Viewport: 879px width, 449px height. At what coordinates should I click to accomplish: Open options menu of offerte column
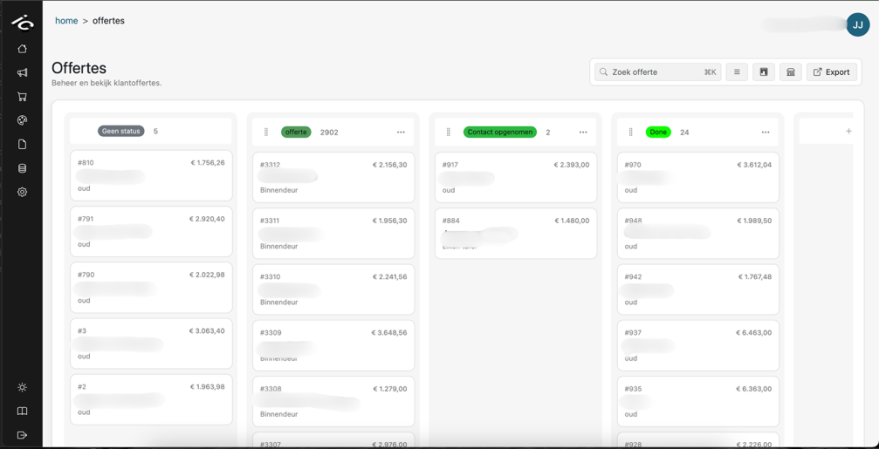coord(401,132)
